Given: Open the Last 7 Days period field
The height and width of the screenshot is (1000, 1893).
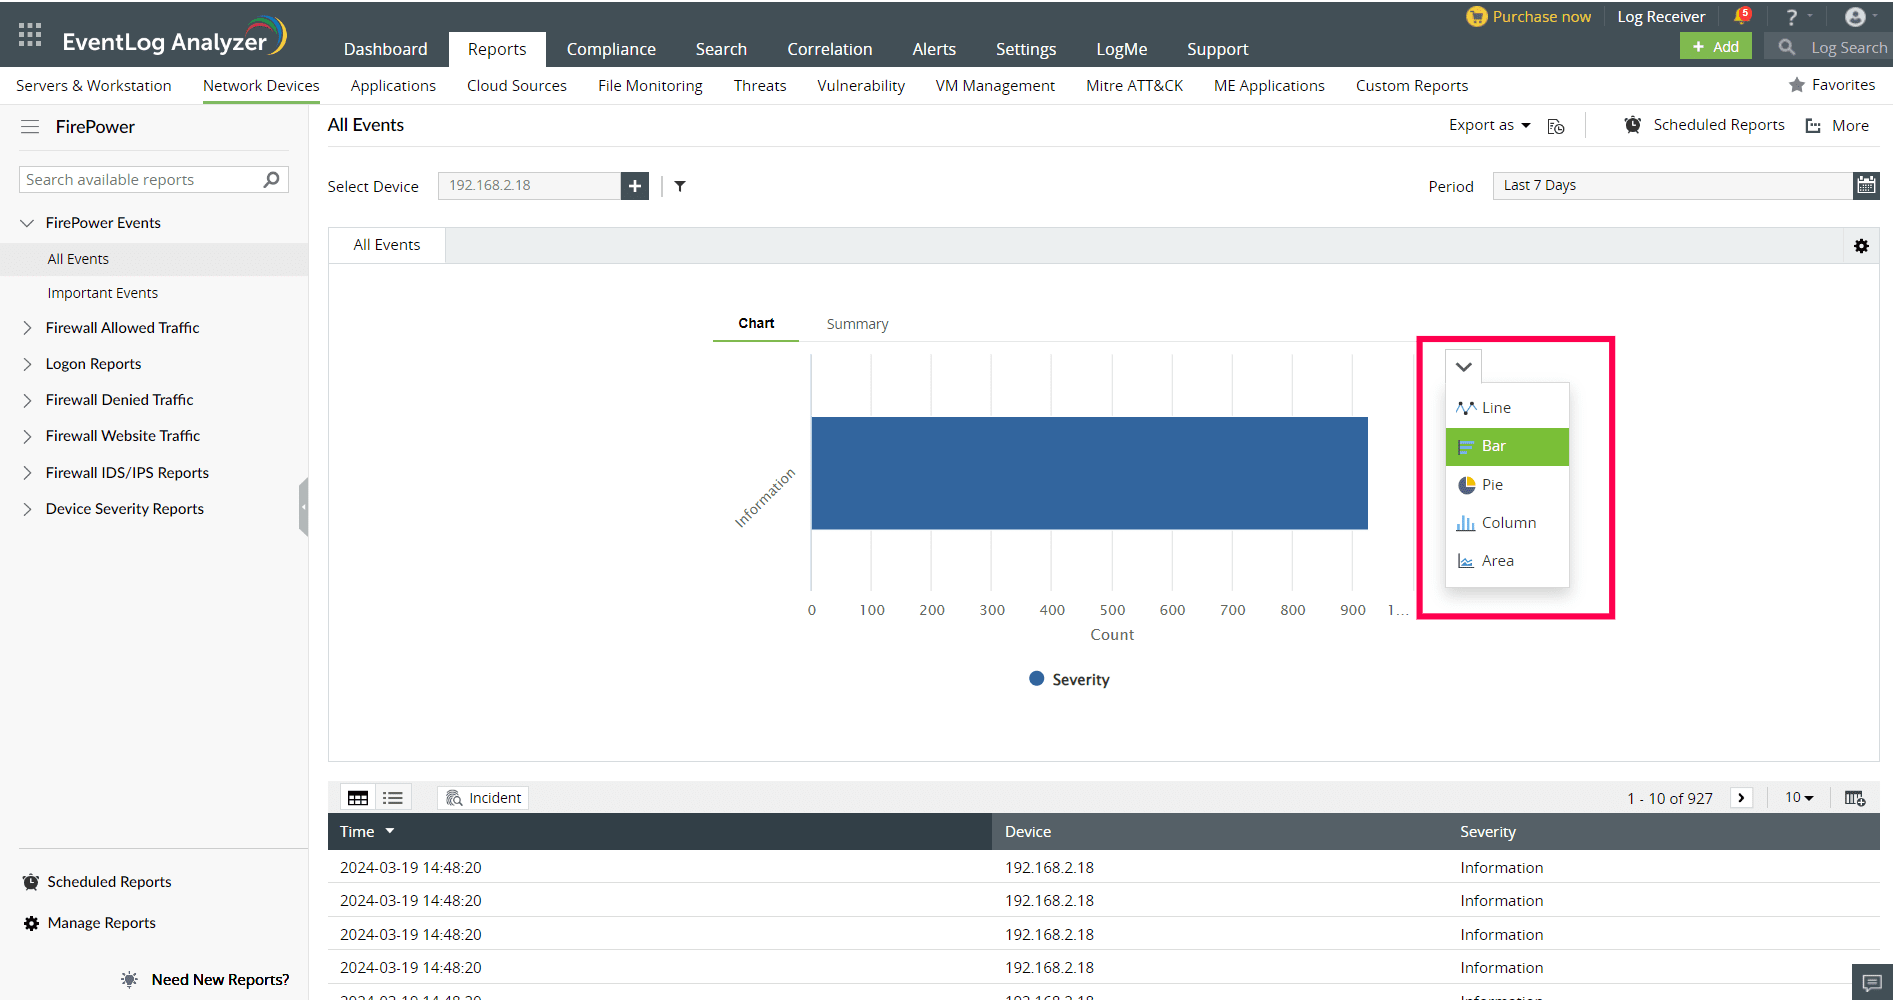Looking at the screenshot, I should point(1672,185).
